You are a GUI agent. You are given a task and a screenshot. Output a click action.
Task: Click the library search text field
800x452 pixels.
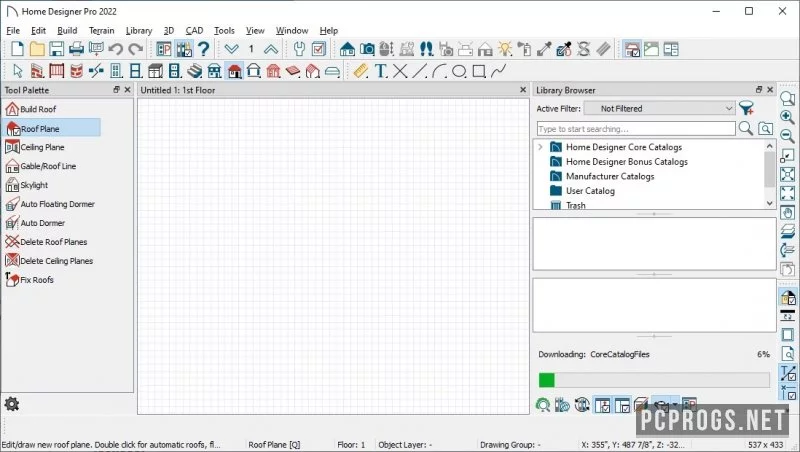[x=636, y=129]
